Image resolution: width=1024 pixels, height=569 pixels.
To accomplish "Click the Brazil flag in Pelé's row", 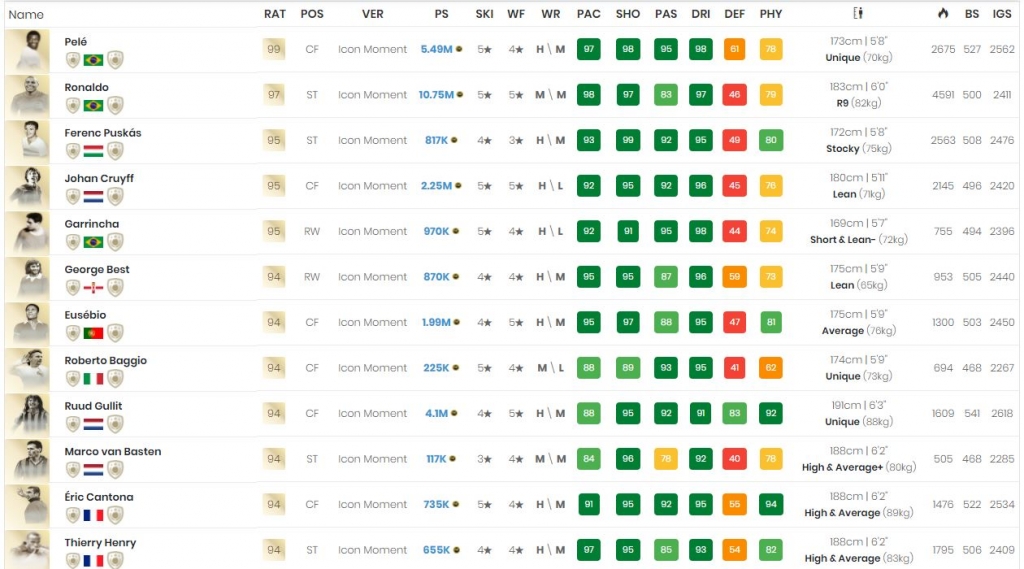I will pos(93,60).
